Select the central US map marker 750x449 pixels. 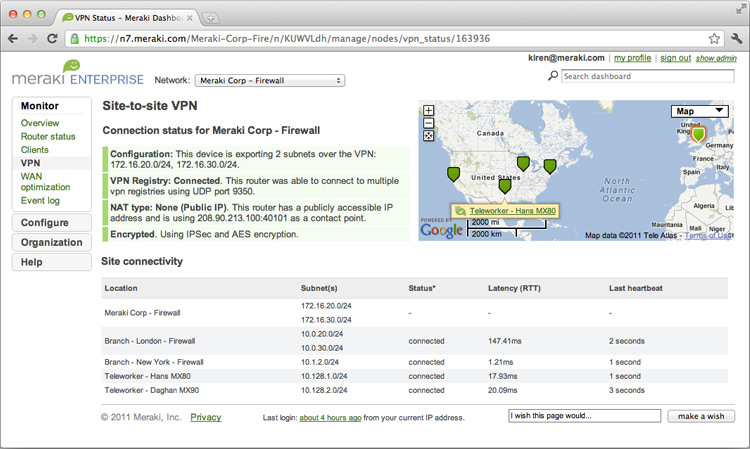pos(505,186)
